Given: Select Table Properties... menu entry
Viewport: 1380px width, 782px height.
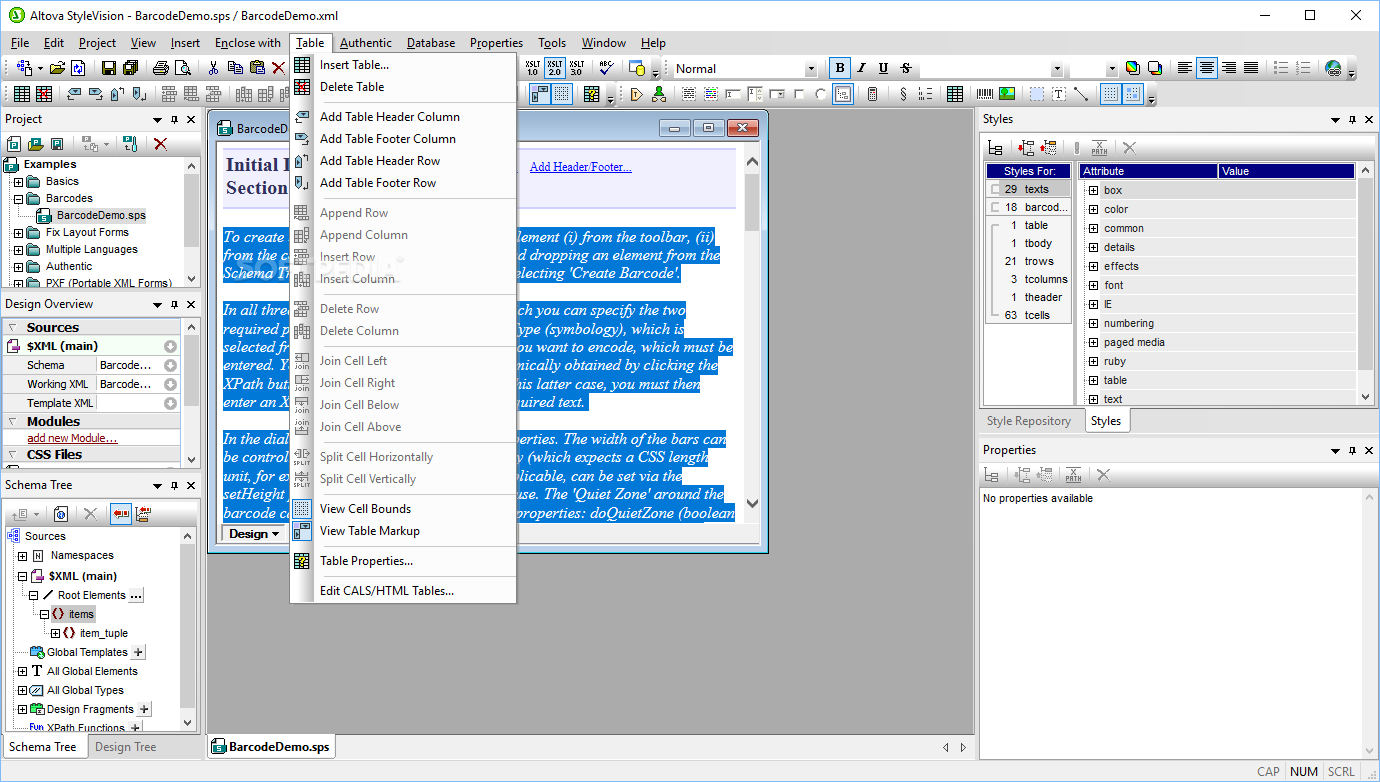Looking at the screenshot, I should point(366,561).
